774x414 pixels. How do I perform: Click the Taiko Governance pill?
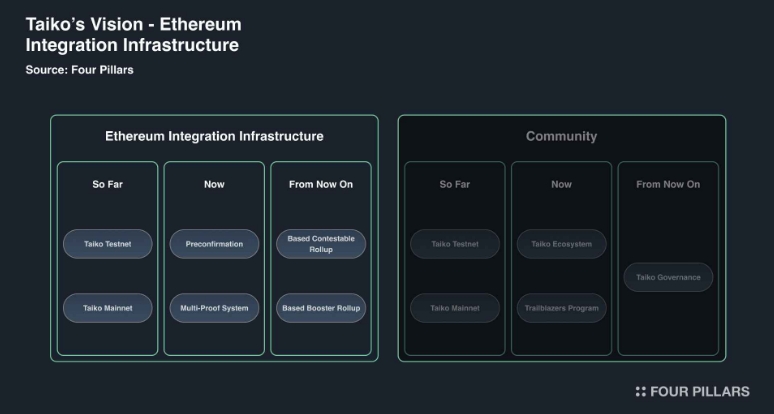tap(668, 277)
